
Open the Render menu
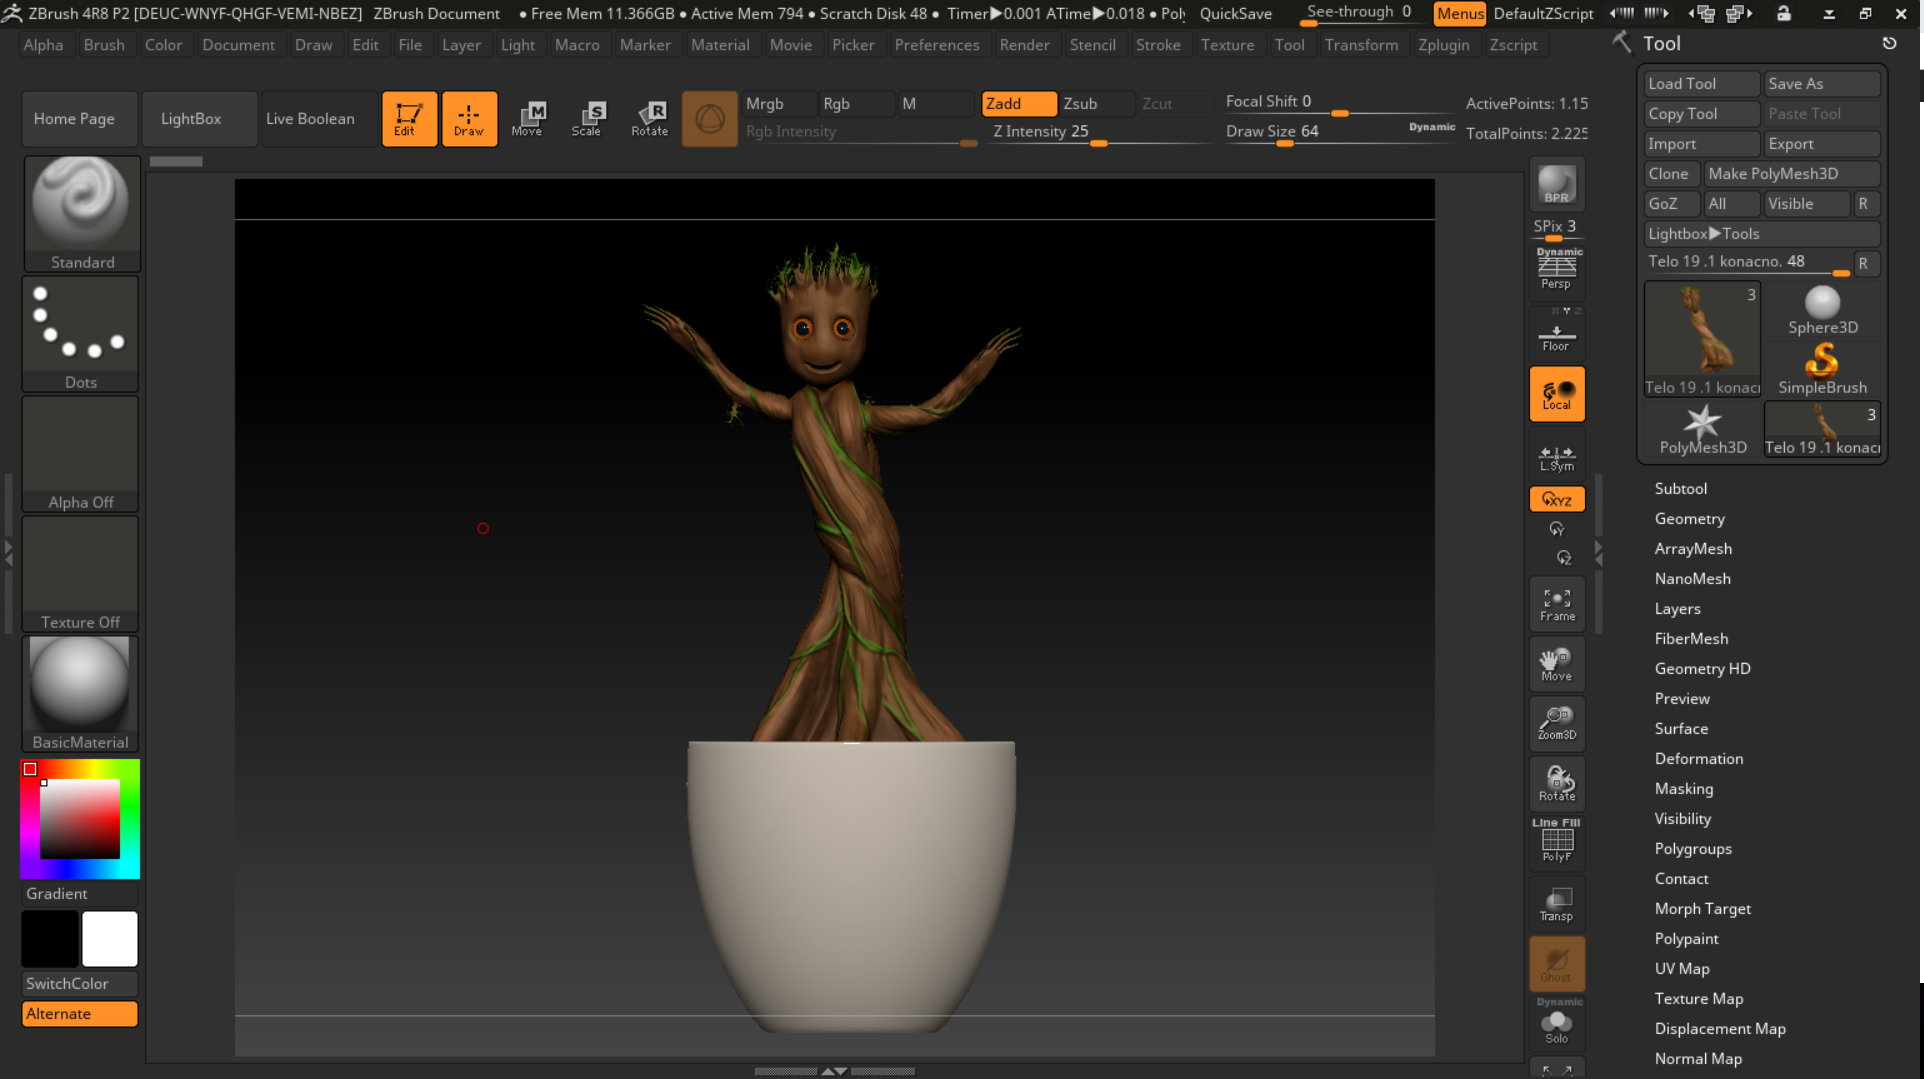click(x=1025, y=45)
